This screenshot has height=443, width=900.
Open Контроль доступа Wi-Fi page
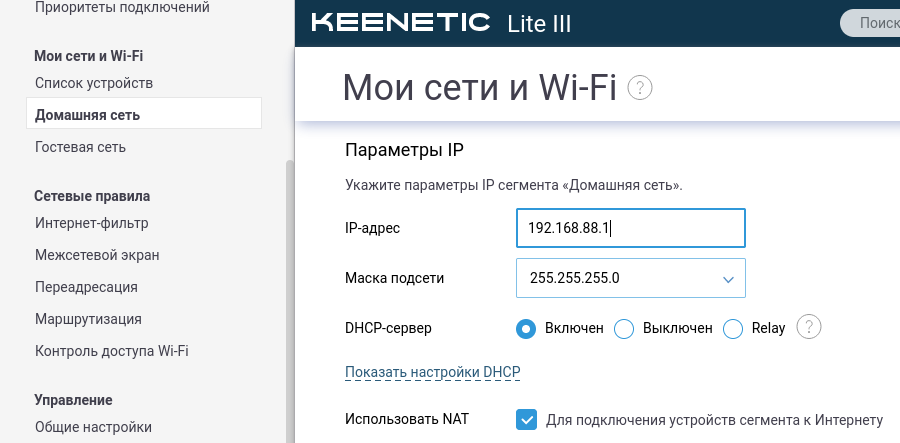[112, 351]
